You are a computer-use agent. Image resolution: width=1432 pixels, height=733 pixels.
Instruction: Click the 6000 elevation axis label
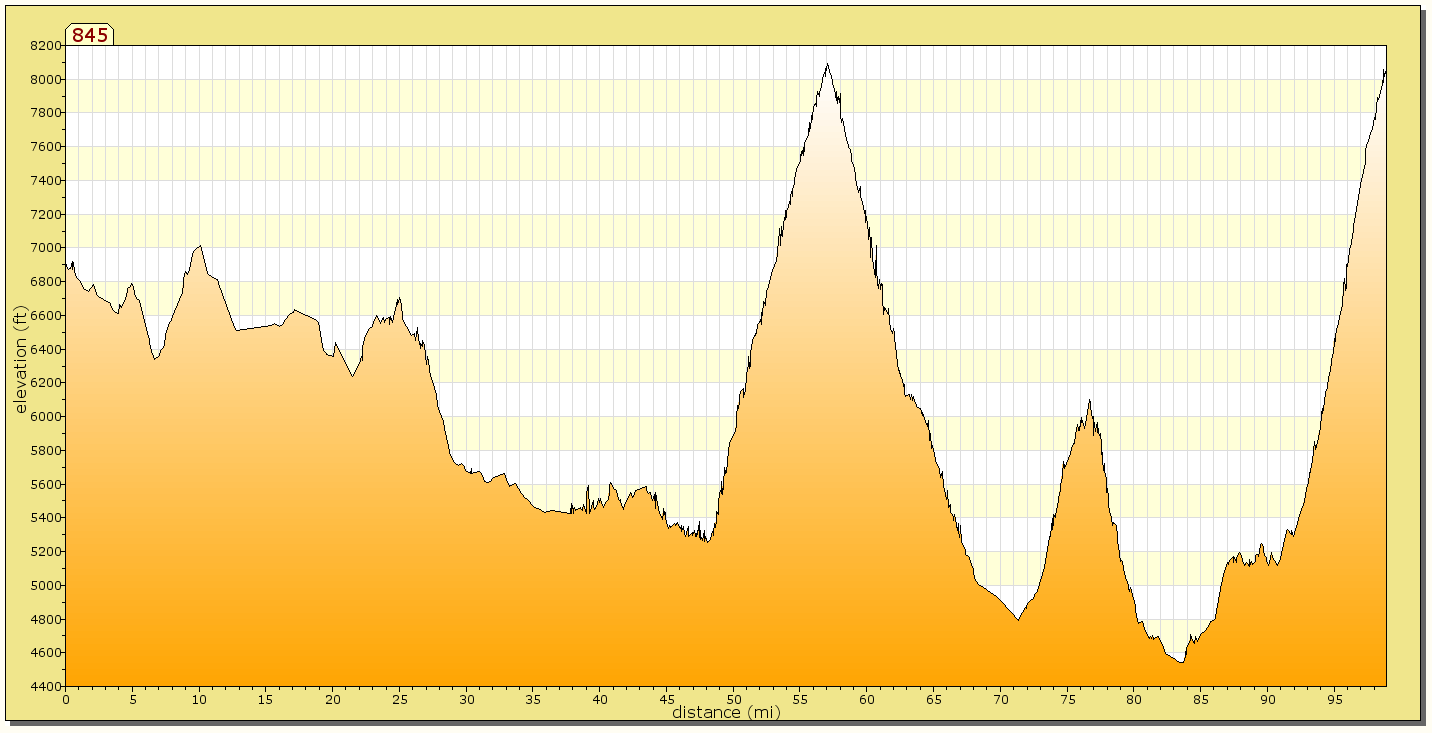tap(46, 417)
